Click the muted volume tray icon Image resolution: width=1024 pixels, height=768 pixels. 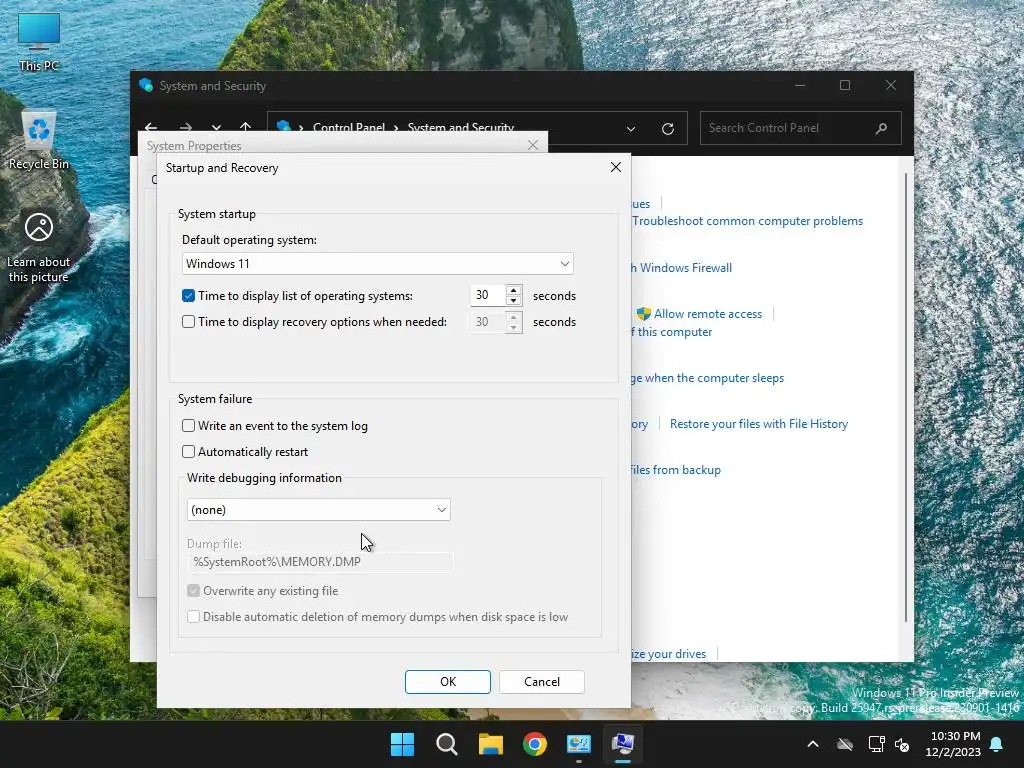coord(902,744)
